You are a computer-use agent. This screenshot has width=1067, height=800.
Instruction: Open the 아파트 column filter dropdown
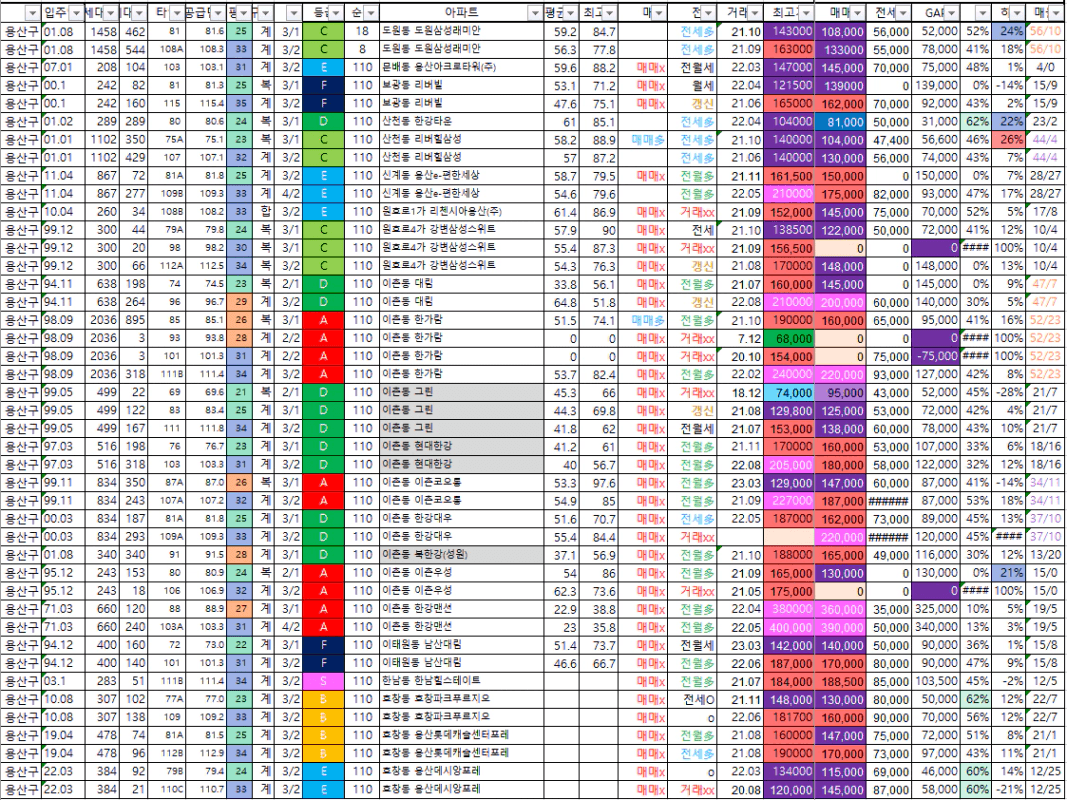[535, 13]
